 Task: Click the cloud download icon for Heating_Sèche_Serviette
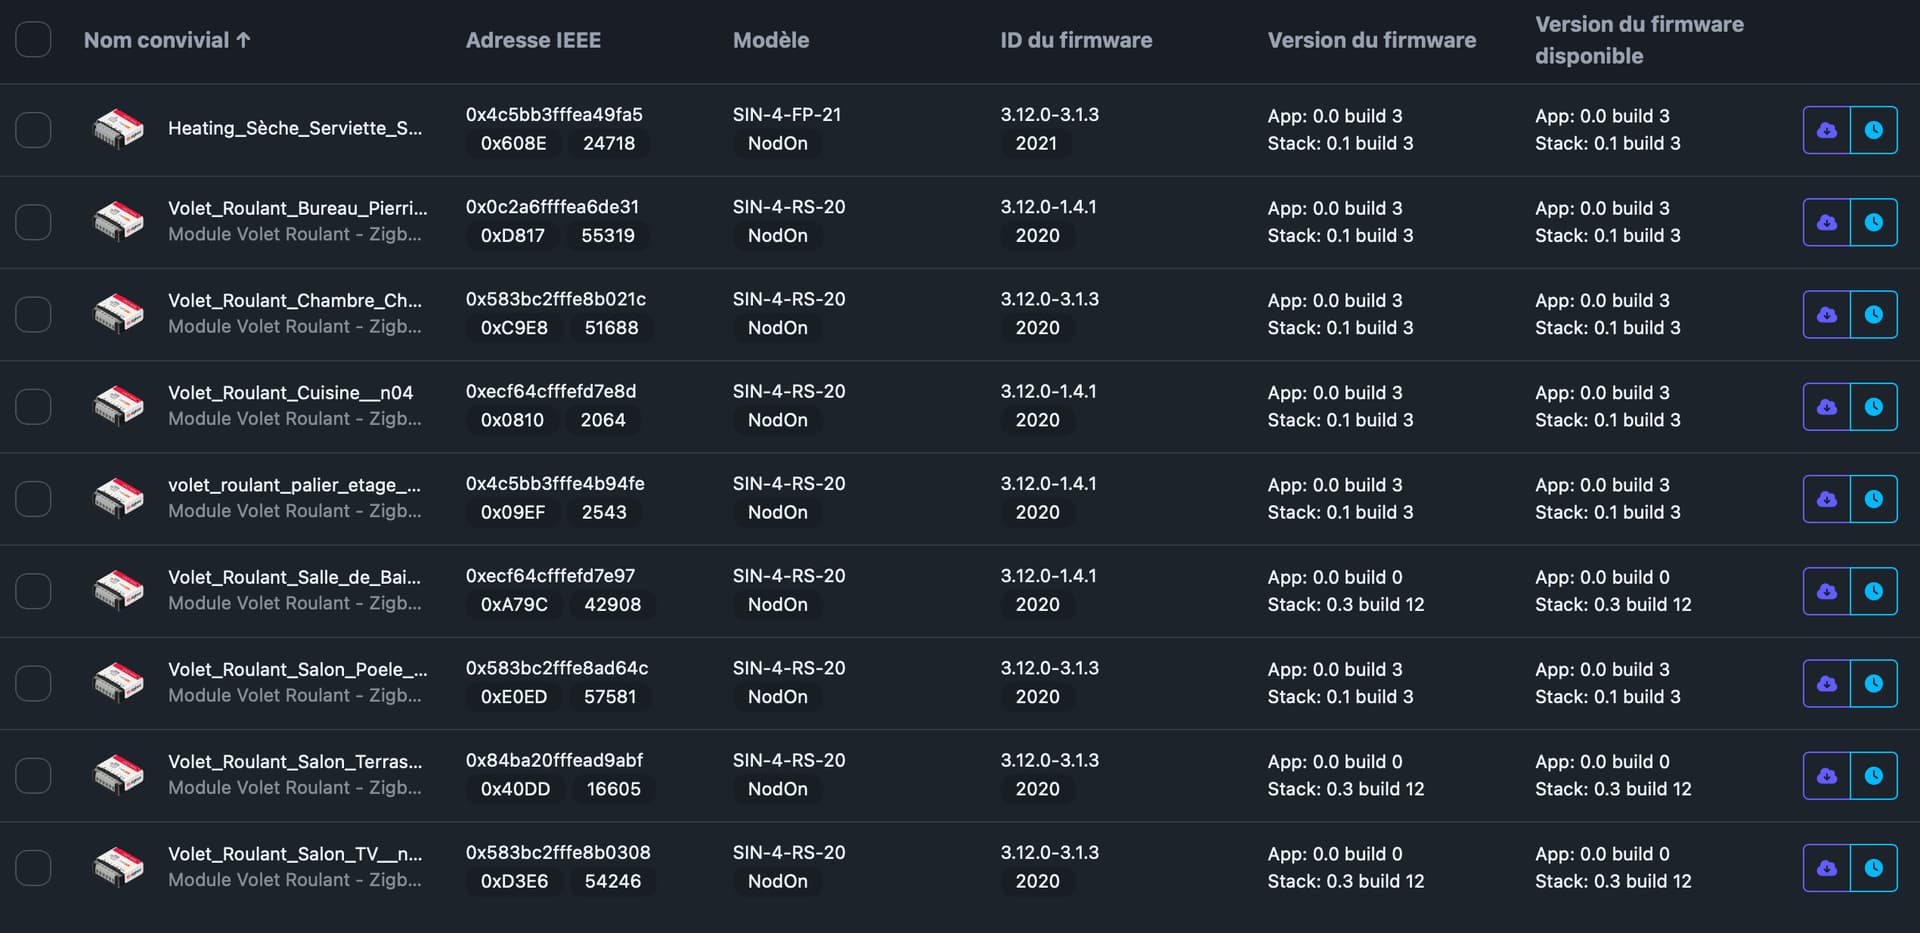coord(1826,130)
